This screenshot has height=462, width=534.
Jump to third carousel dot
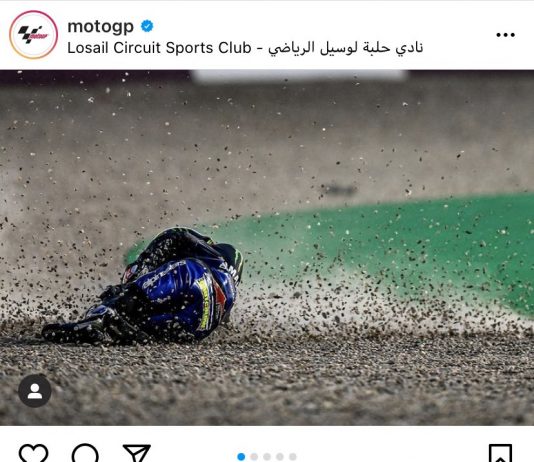[x=267, y=457]
